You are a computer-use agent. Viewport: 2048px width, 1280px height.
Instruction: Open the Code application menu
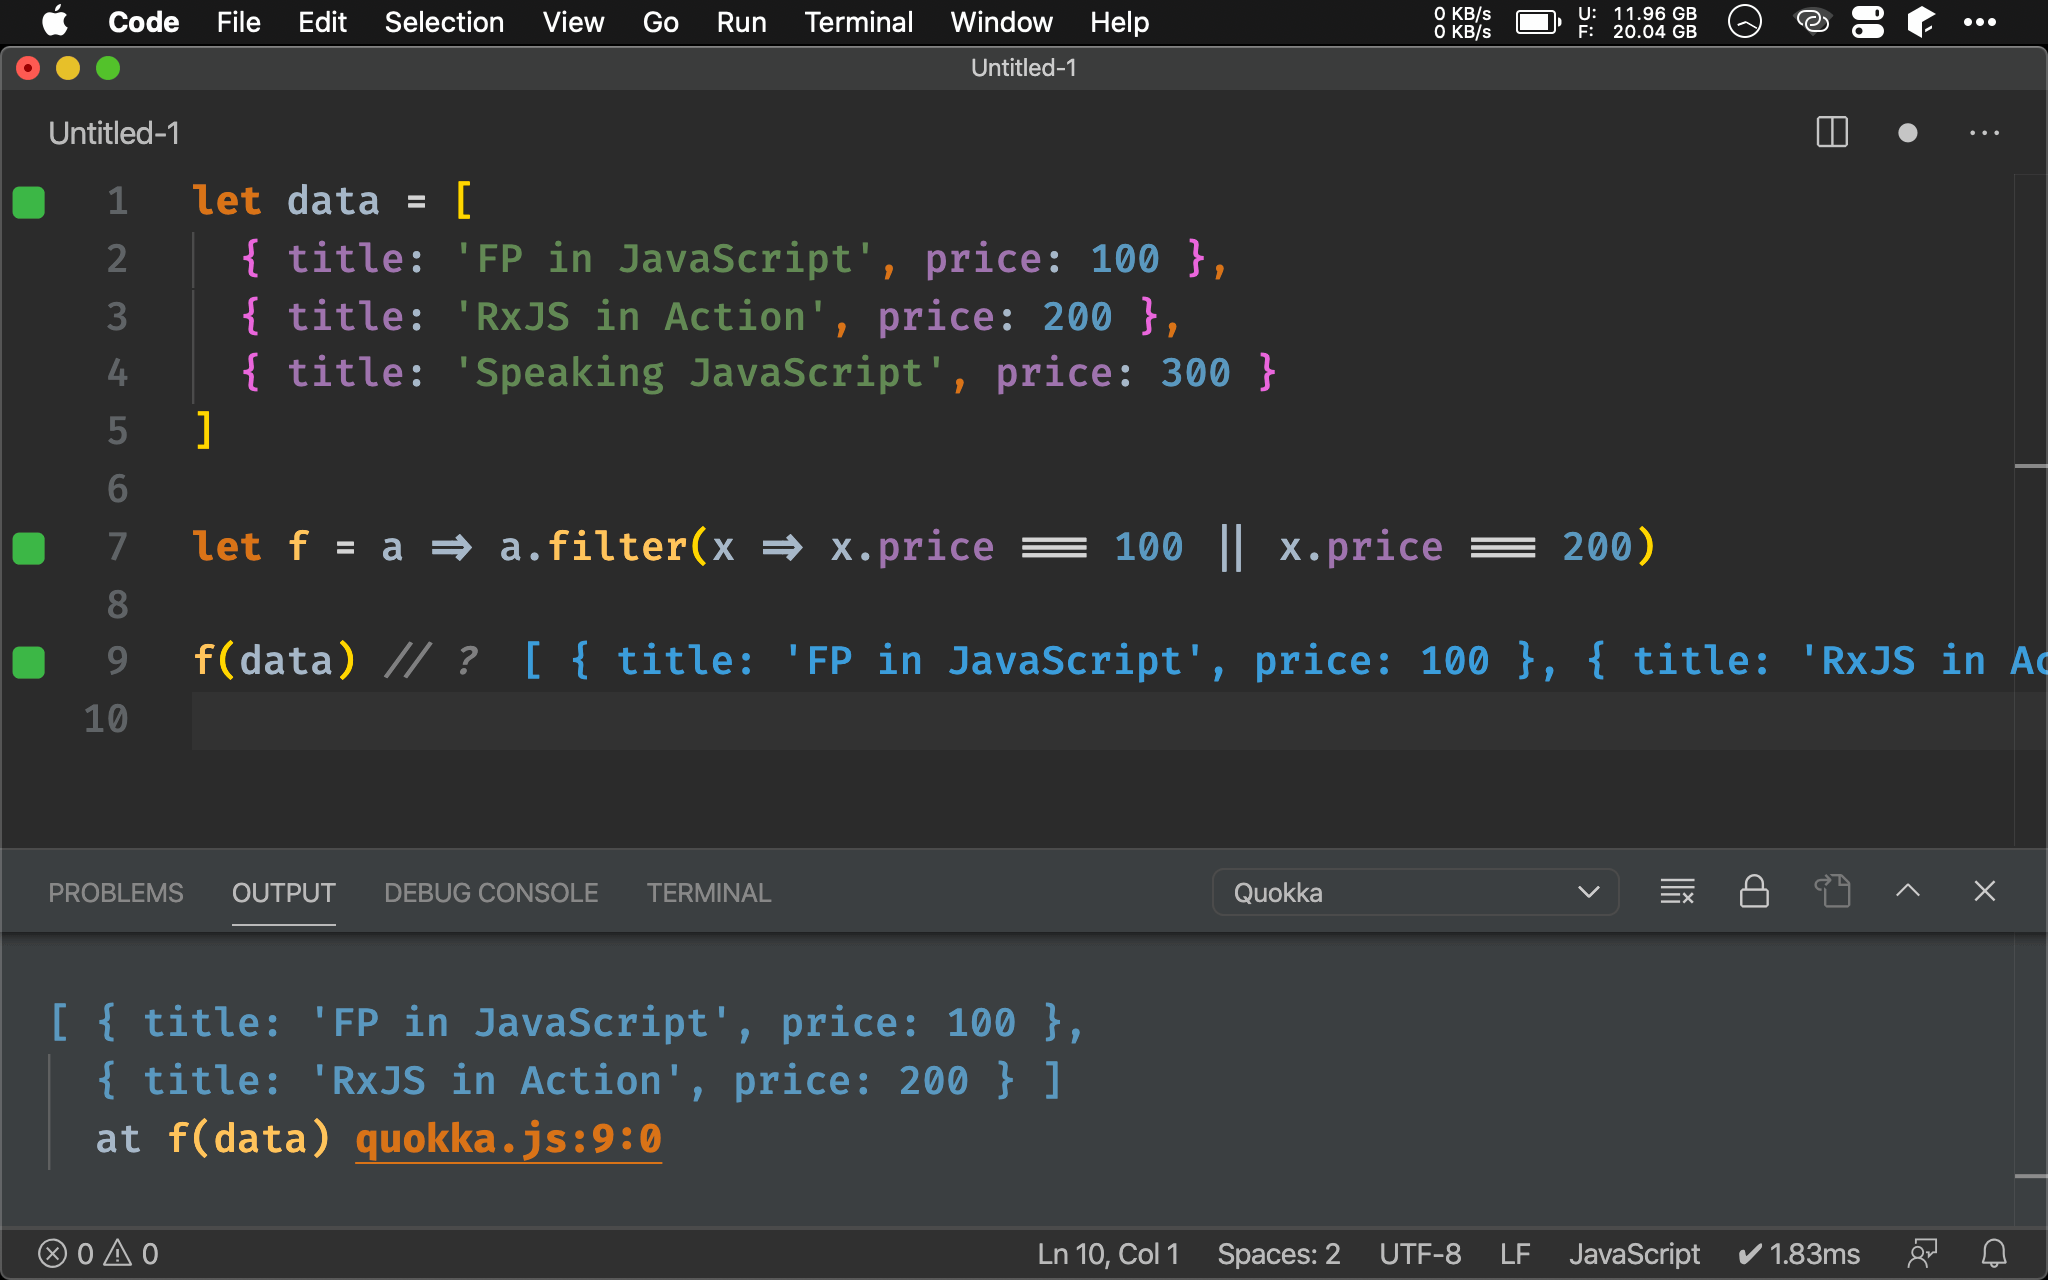point(144,22)
